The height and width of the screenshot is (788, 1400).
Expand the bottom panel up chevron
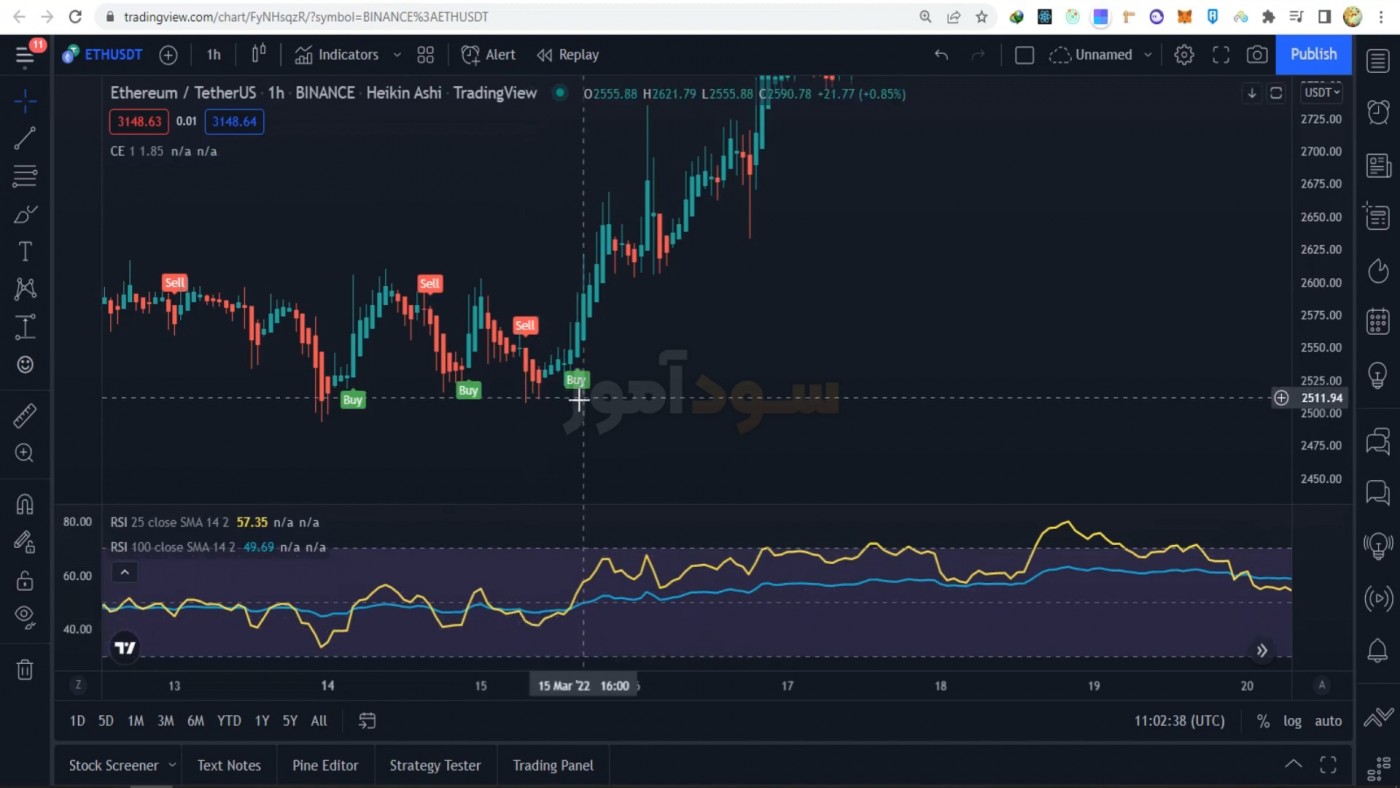[1293, 765]
